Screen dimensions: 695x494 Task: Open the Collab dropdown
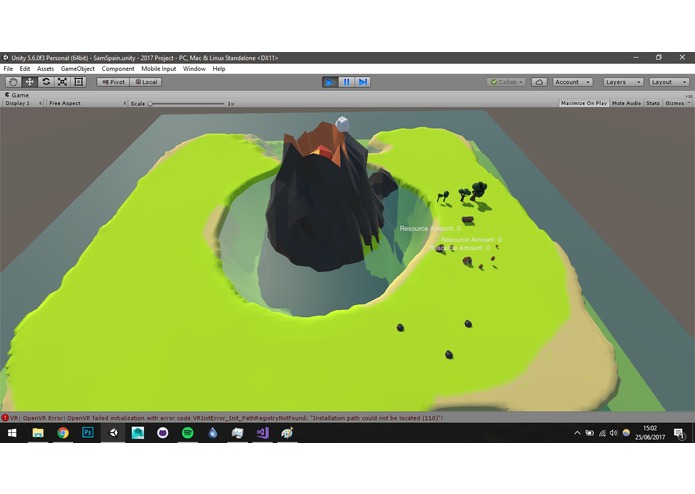click(506, 82)
